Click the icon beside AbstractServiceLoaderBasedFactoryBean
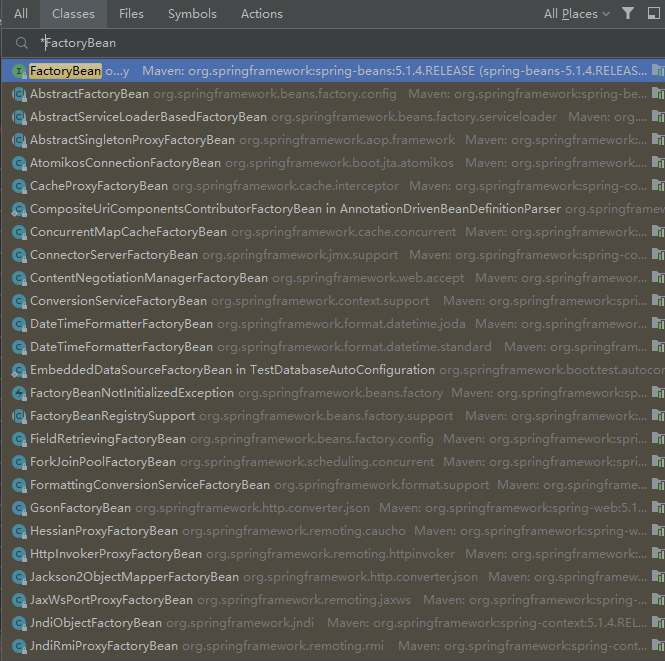 click(19, 117)
